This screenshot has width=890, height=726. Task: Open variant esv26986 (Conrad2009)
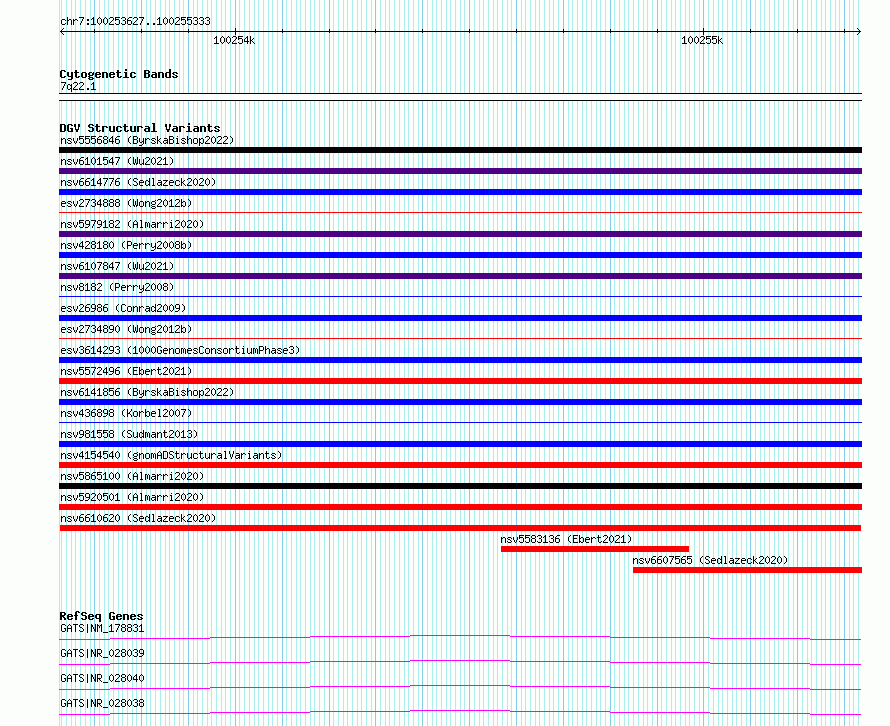pyautogui.click(x=123, y=308)
